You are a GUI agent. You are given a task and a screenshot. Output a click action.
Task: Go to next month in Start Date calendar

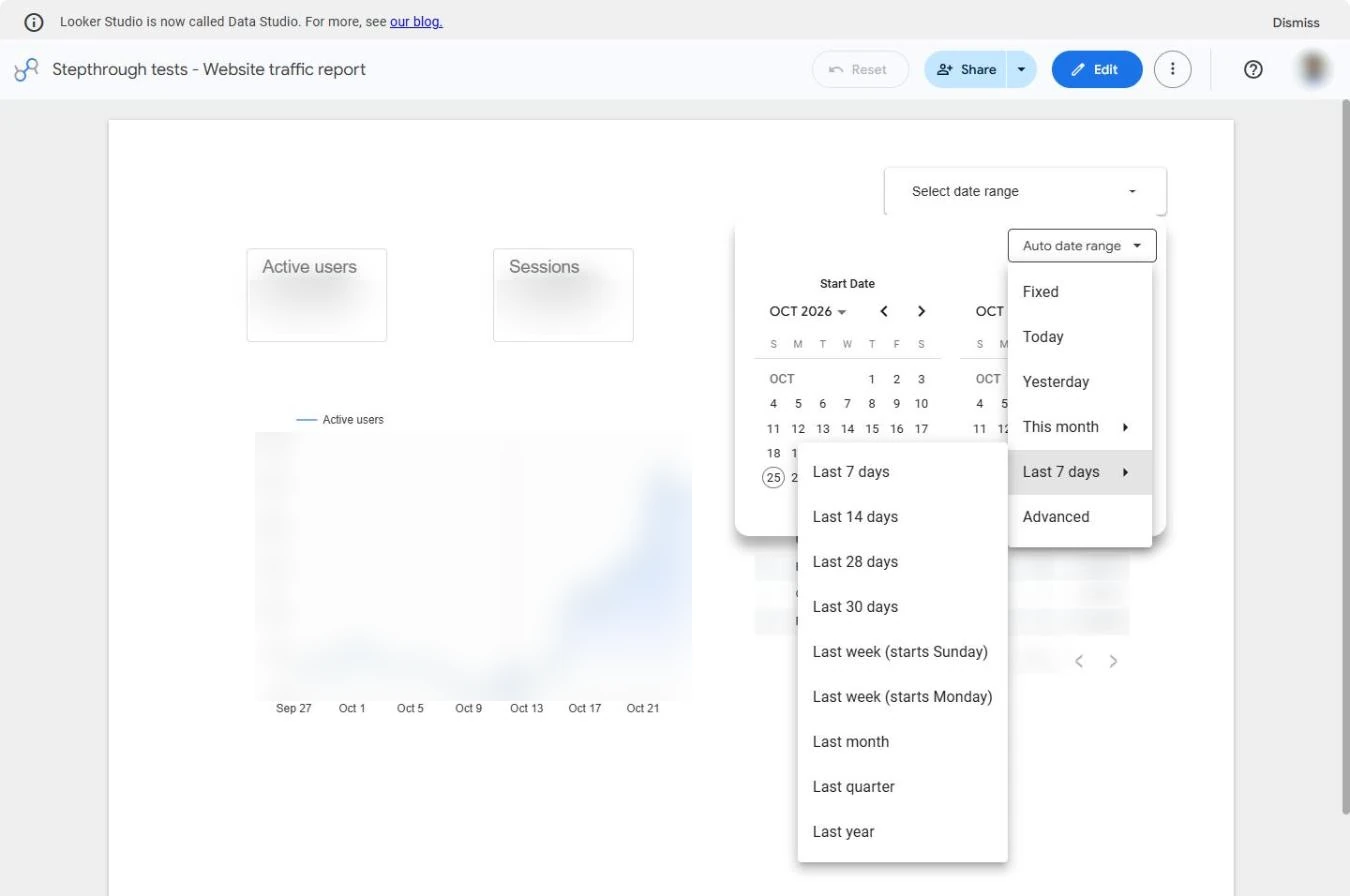point(921,311)
